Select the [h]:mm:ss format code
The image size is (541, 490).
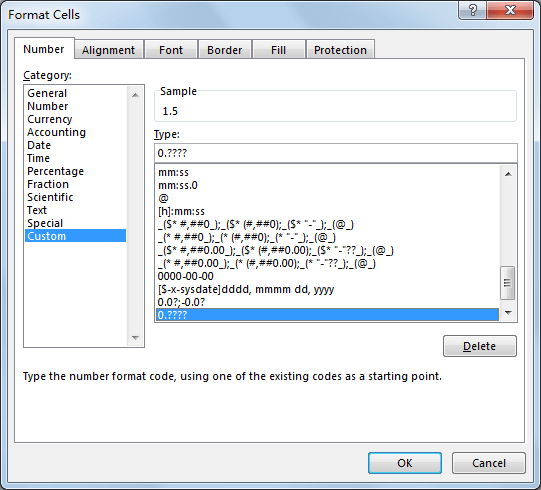click(x=181, y=211)
